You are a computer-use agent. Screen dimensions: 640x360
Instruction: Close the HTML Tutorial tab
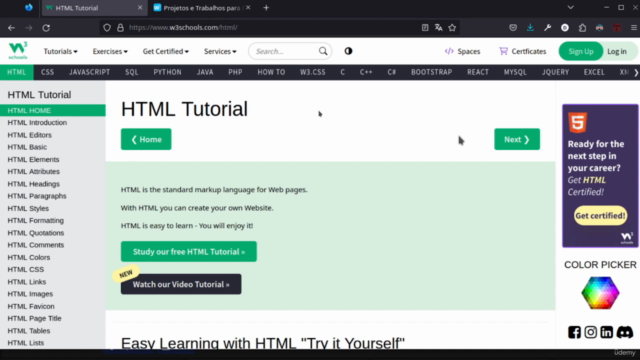click(x=140, y=8)
